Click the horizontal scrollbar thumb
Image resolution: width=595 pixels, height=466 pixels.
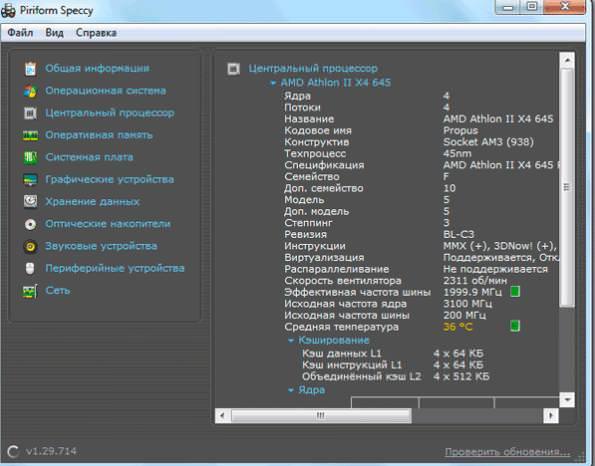click(x=321, y=416)
